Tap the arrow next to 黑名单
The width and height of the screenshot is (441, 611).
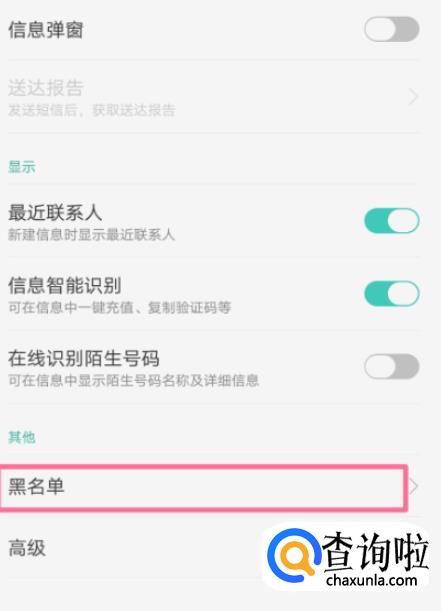414,486
